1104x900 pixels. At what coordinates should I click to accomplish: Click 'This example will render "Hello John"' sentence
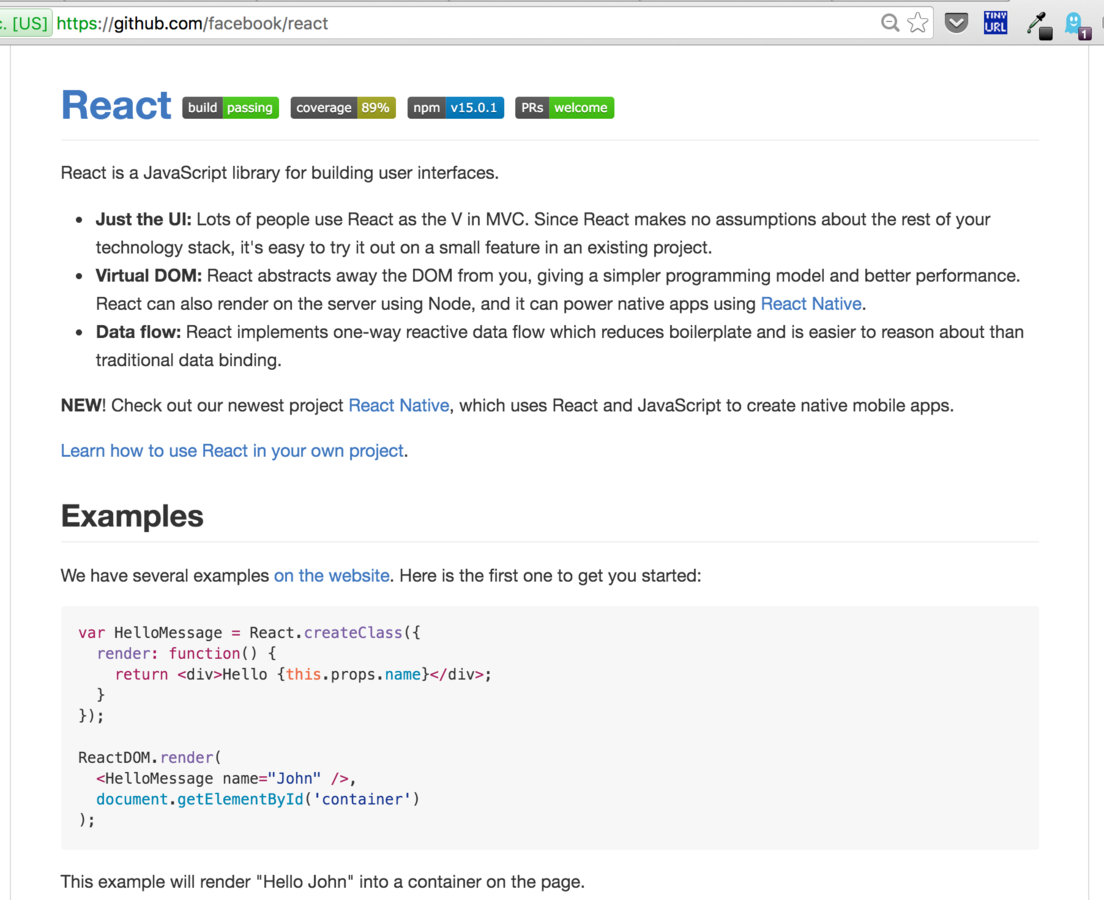tap(322, 882)
